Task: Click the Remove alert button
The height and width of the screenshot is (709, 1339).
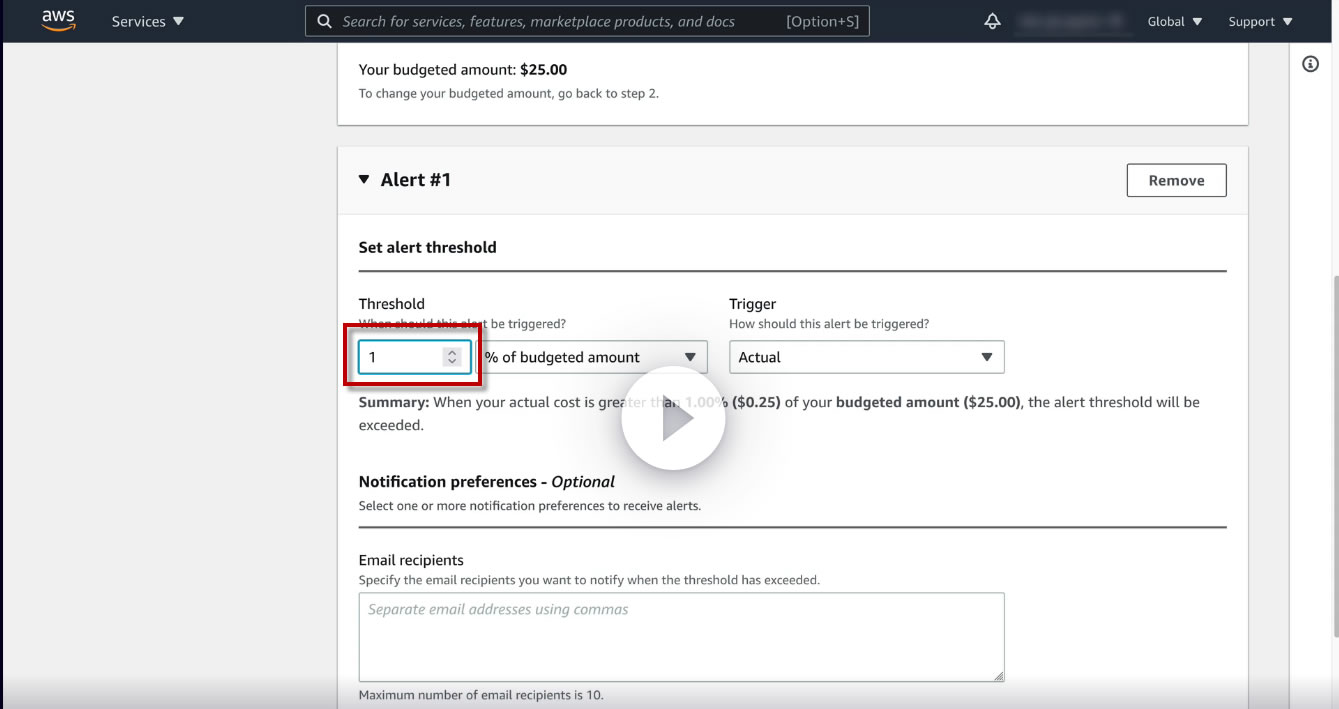Action: 1176,181
